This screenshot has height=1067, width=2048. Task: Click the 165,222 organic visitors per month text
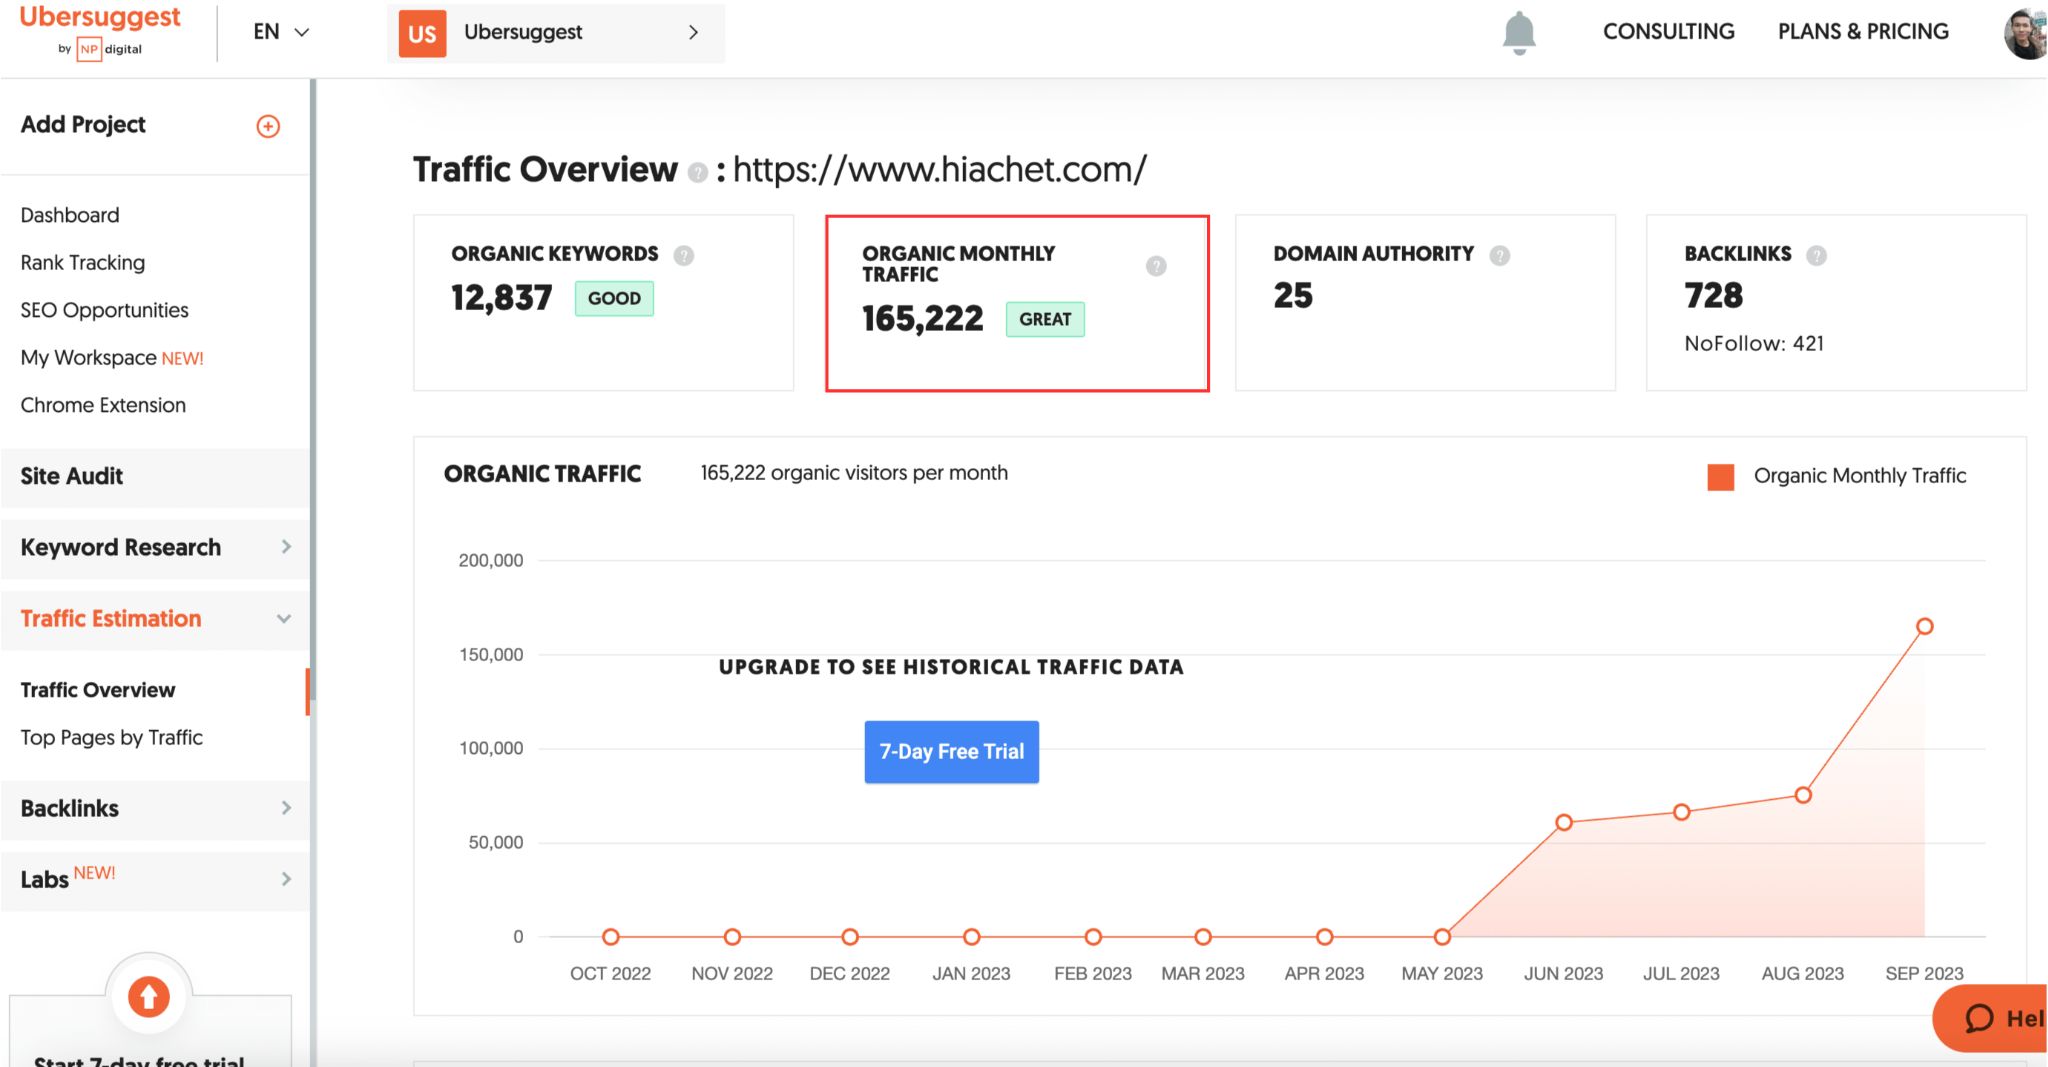[854, 473]
